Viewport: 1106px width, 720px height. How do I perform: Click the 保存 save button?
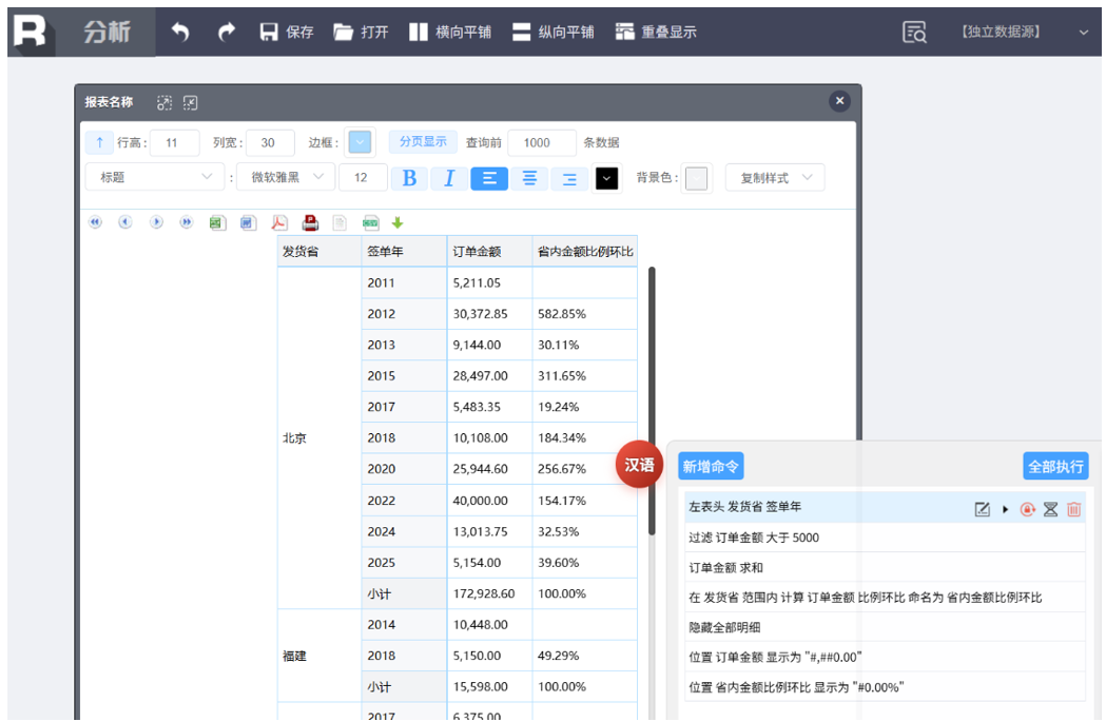(286, 32)
